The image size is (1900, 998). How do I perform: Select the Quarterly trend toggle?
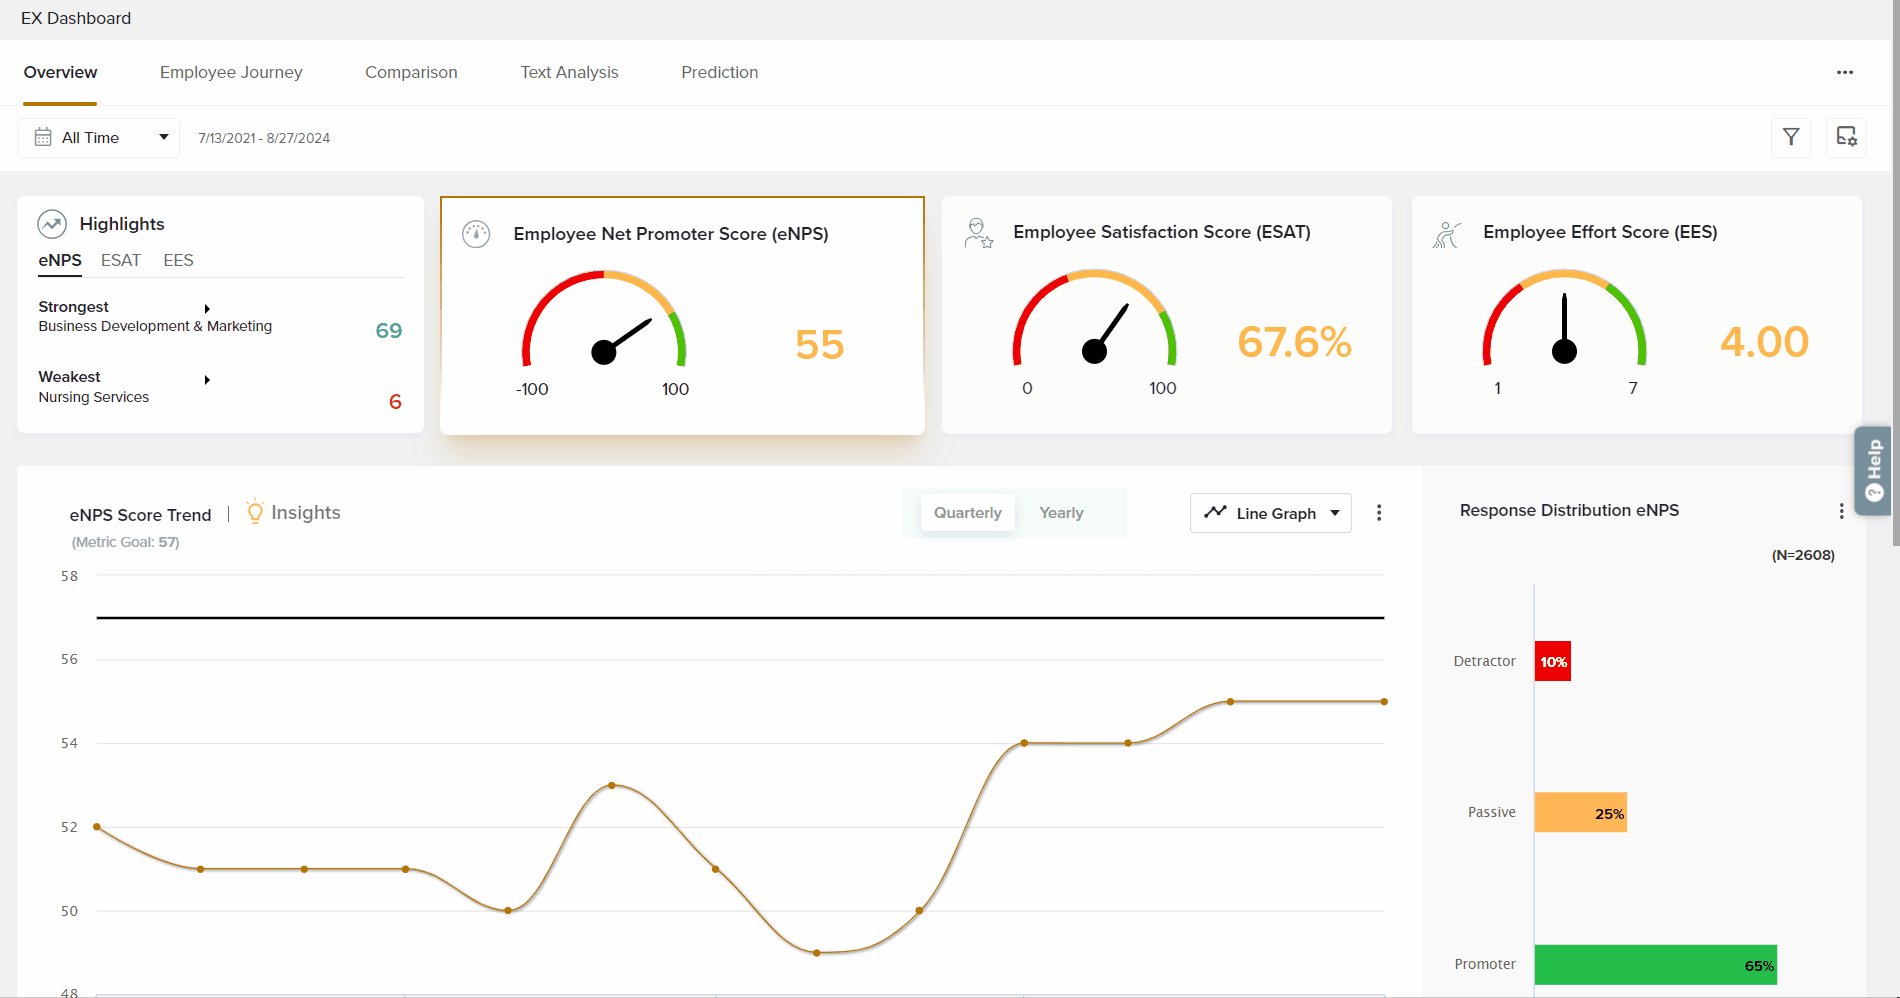click(967, 513)
